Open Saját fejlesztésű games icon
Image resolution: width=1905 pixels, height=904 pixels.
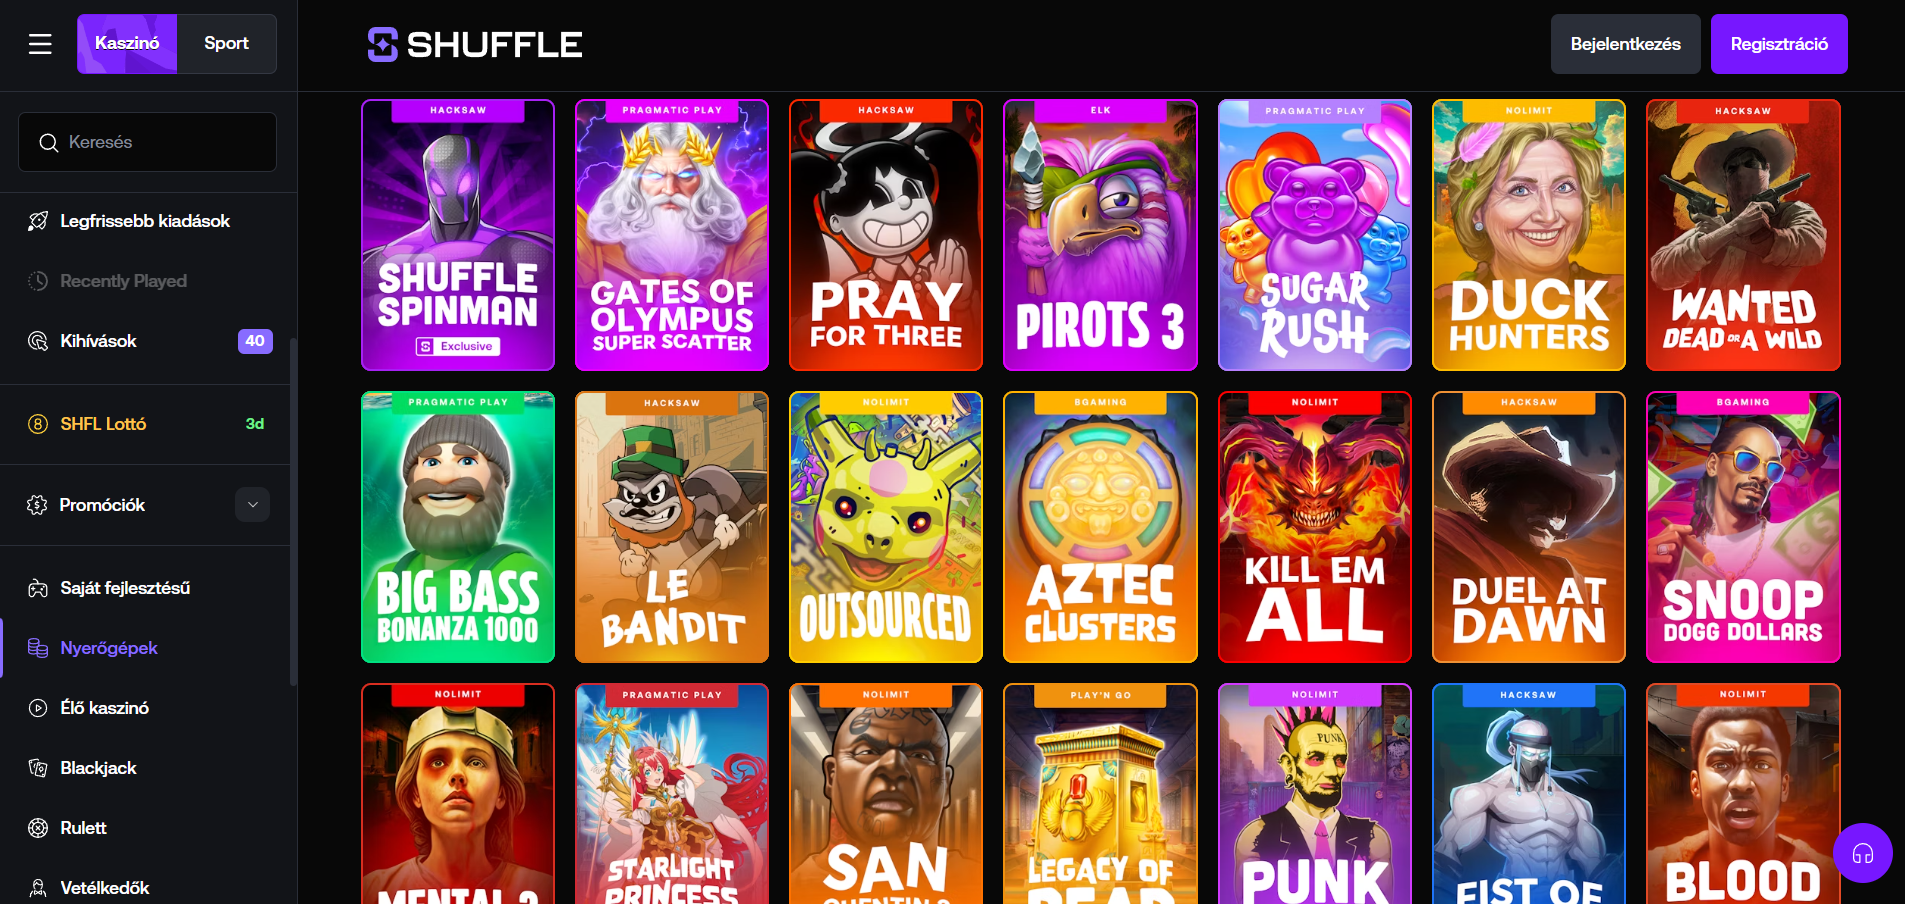(38, 588)
